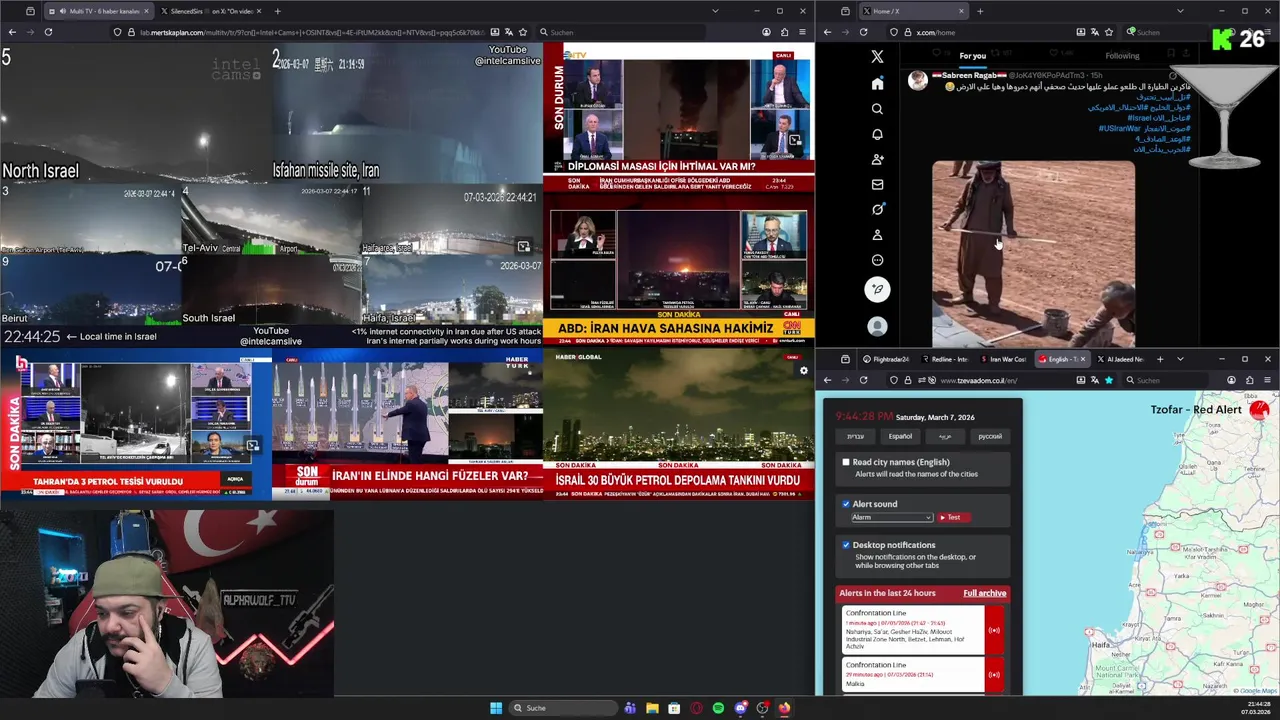This screenshot has width=1280, height=720.
Task: Open the Grok icon in X sidebar
Action: pyautogui.click(x=877, y=209)
